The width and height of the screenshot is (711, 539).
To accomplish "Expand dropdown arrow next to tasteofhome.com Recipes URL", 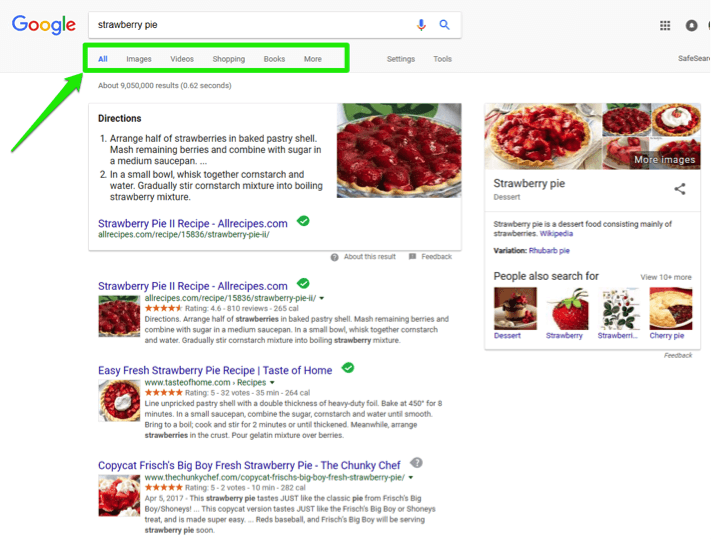I will 272,383.
